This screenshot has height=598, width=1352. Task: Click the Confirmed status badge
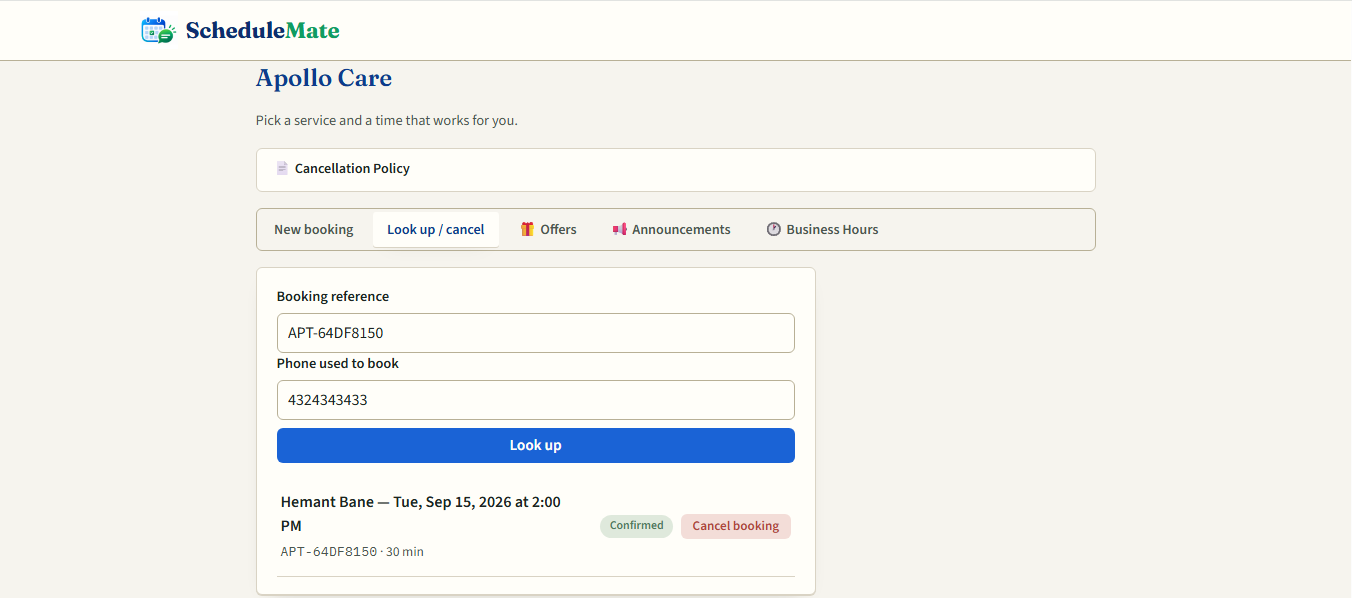[x=636, y=526]
